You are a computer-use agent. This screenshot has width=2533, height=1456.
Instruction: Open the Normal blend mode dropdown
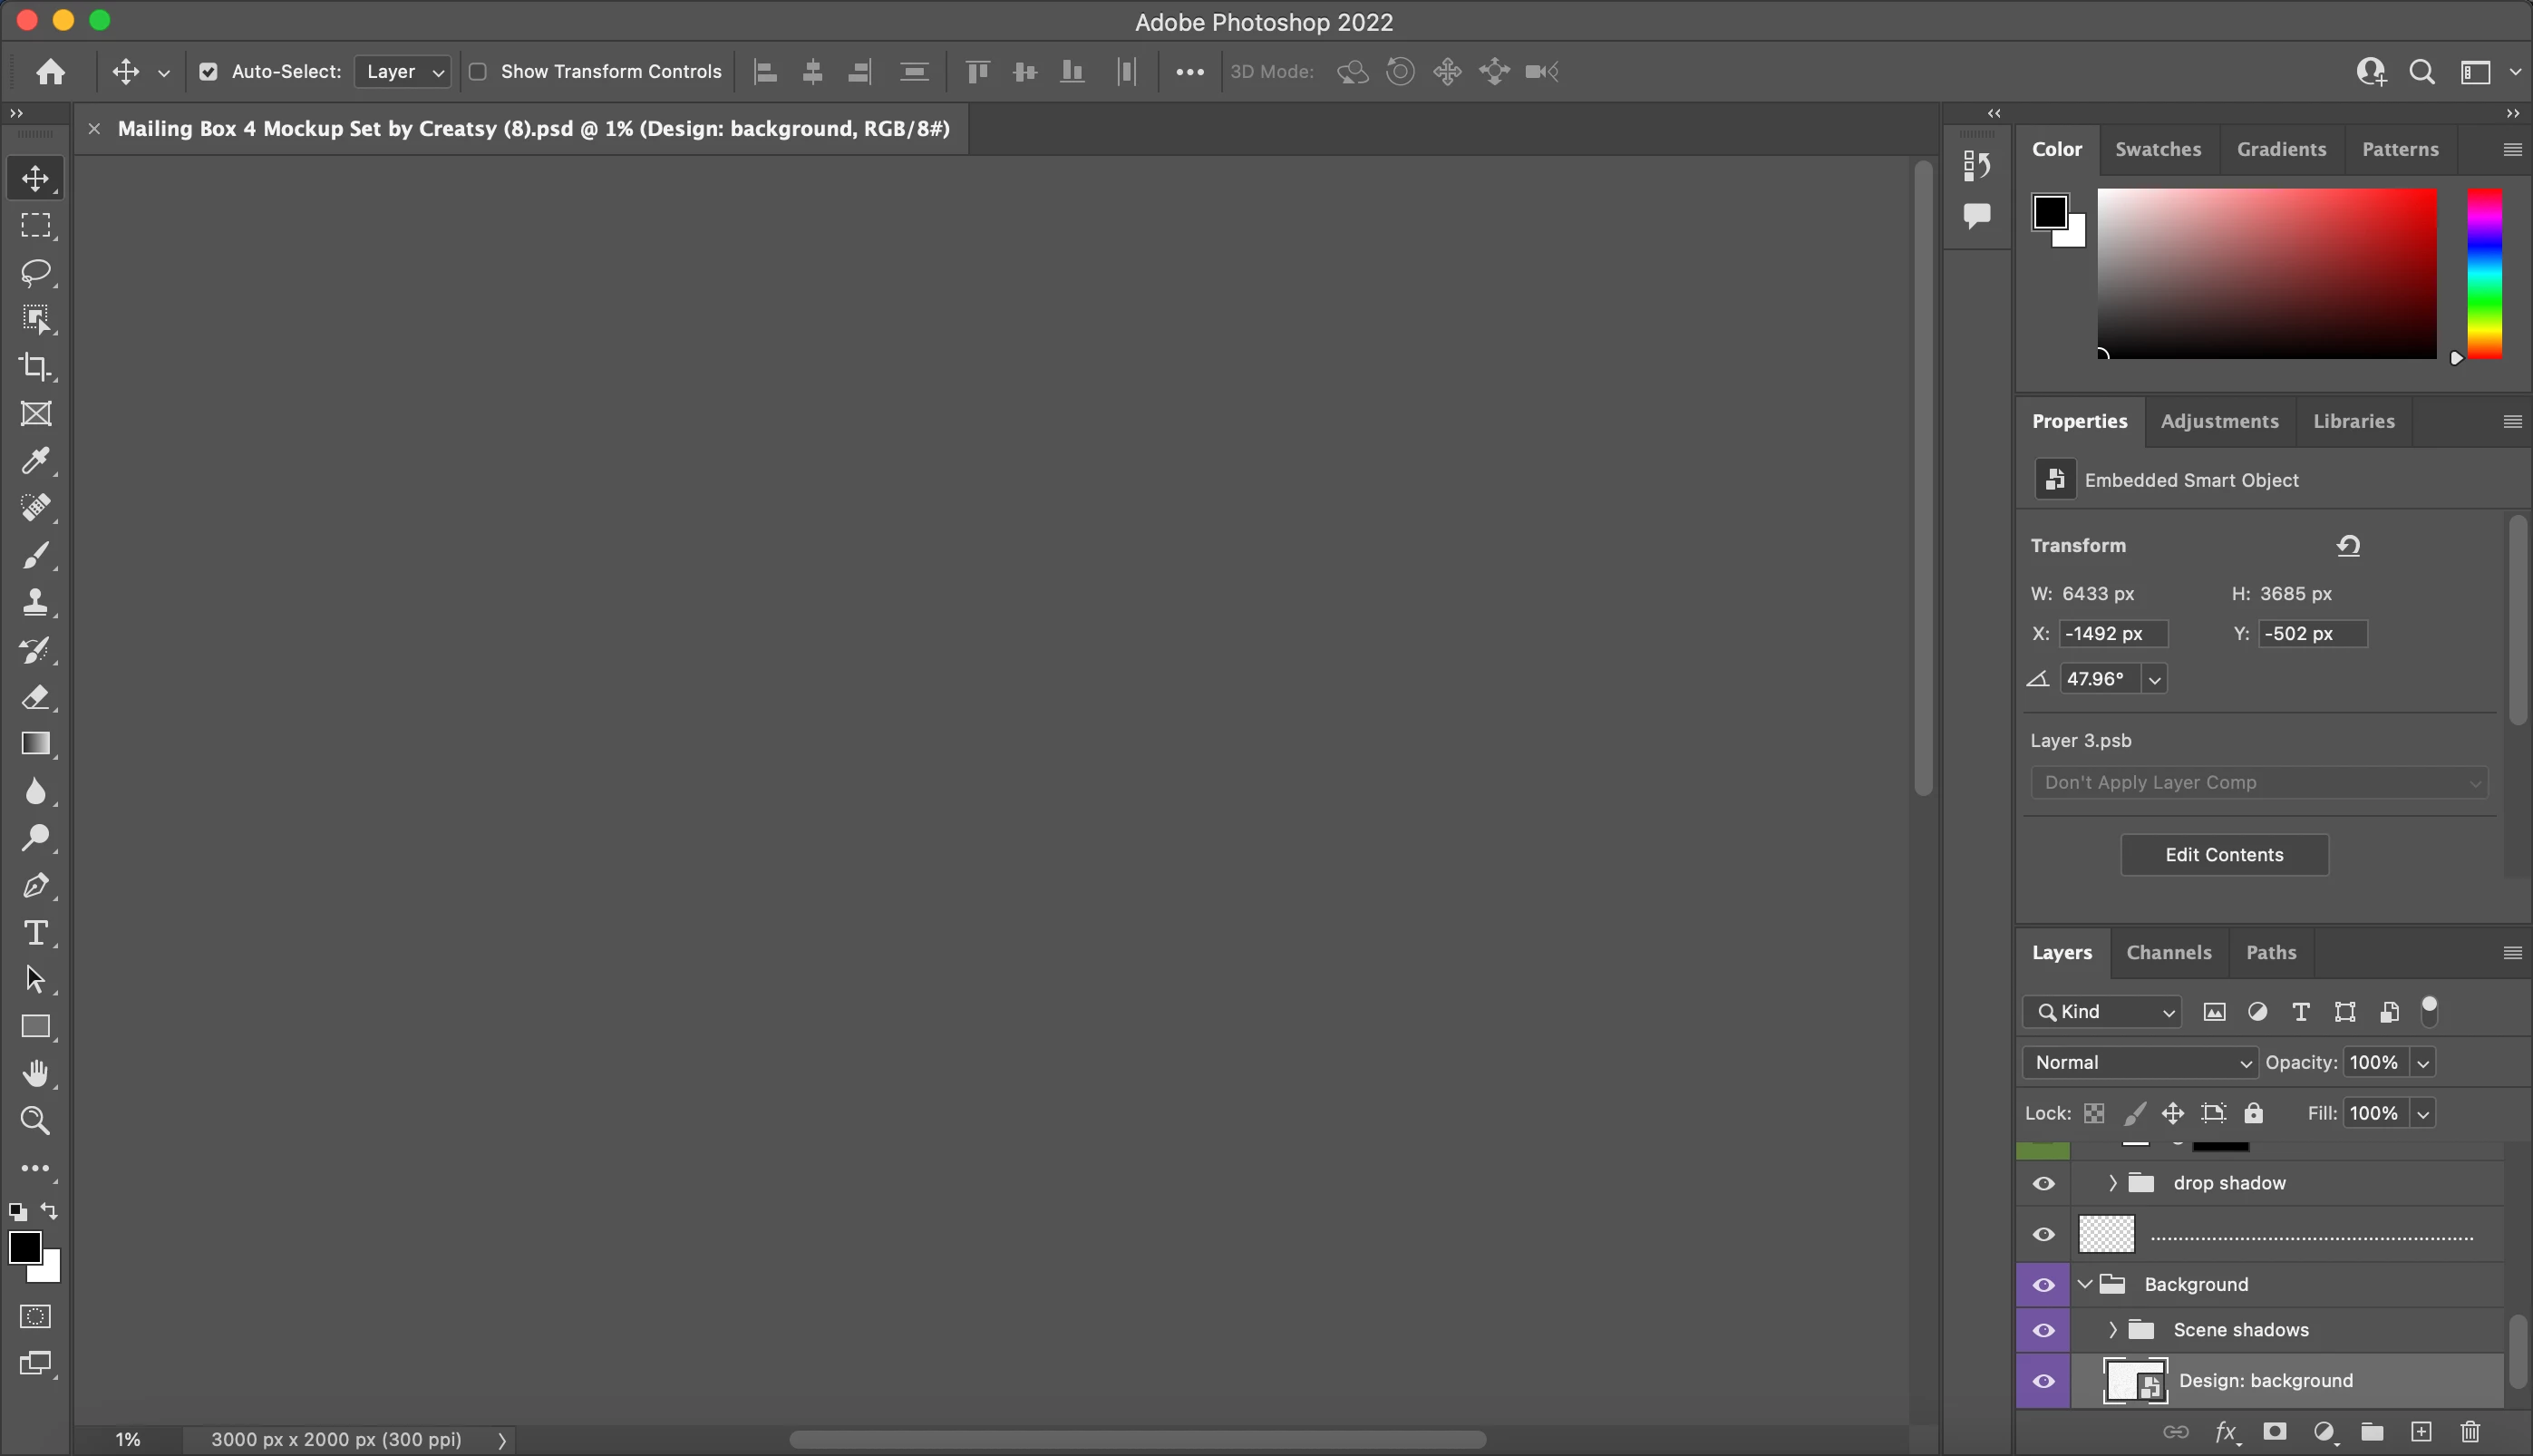2140,1062
